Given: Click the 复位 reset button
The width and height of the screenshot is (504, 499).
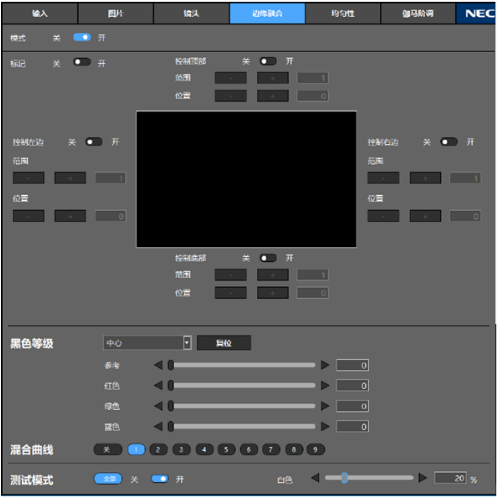Looking at the screenshot, I should [224, 343].
